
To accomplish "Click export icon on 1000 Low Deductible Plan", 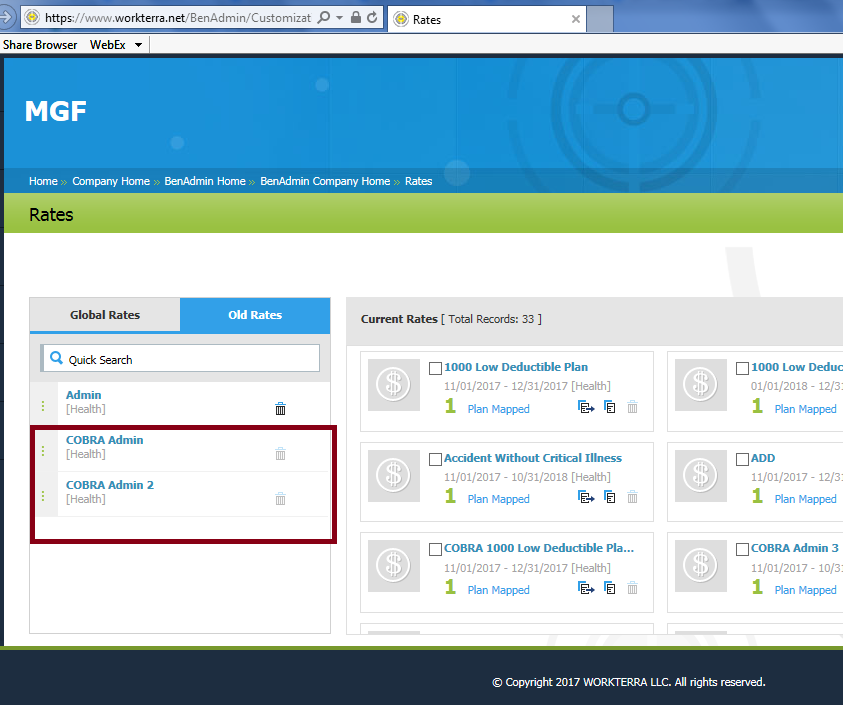I will [586, 407].
